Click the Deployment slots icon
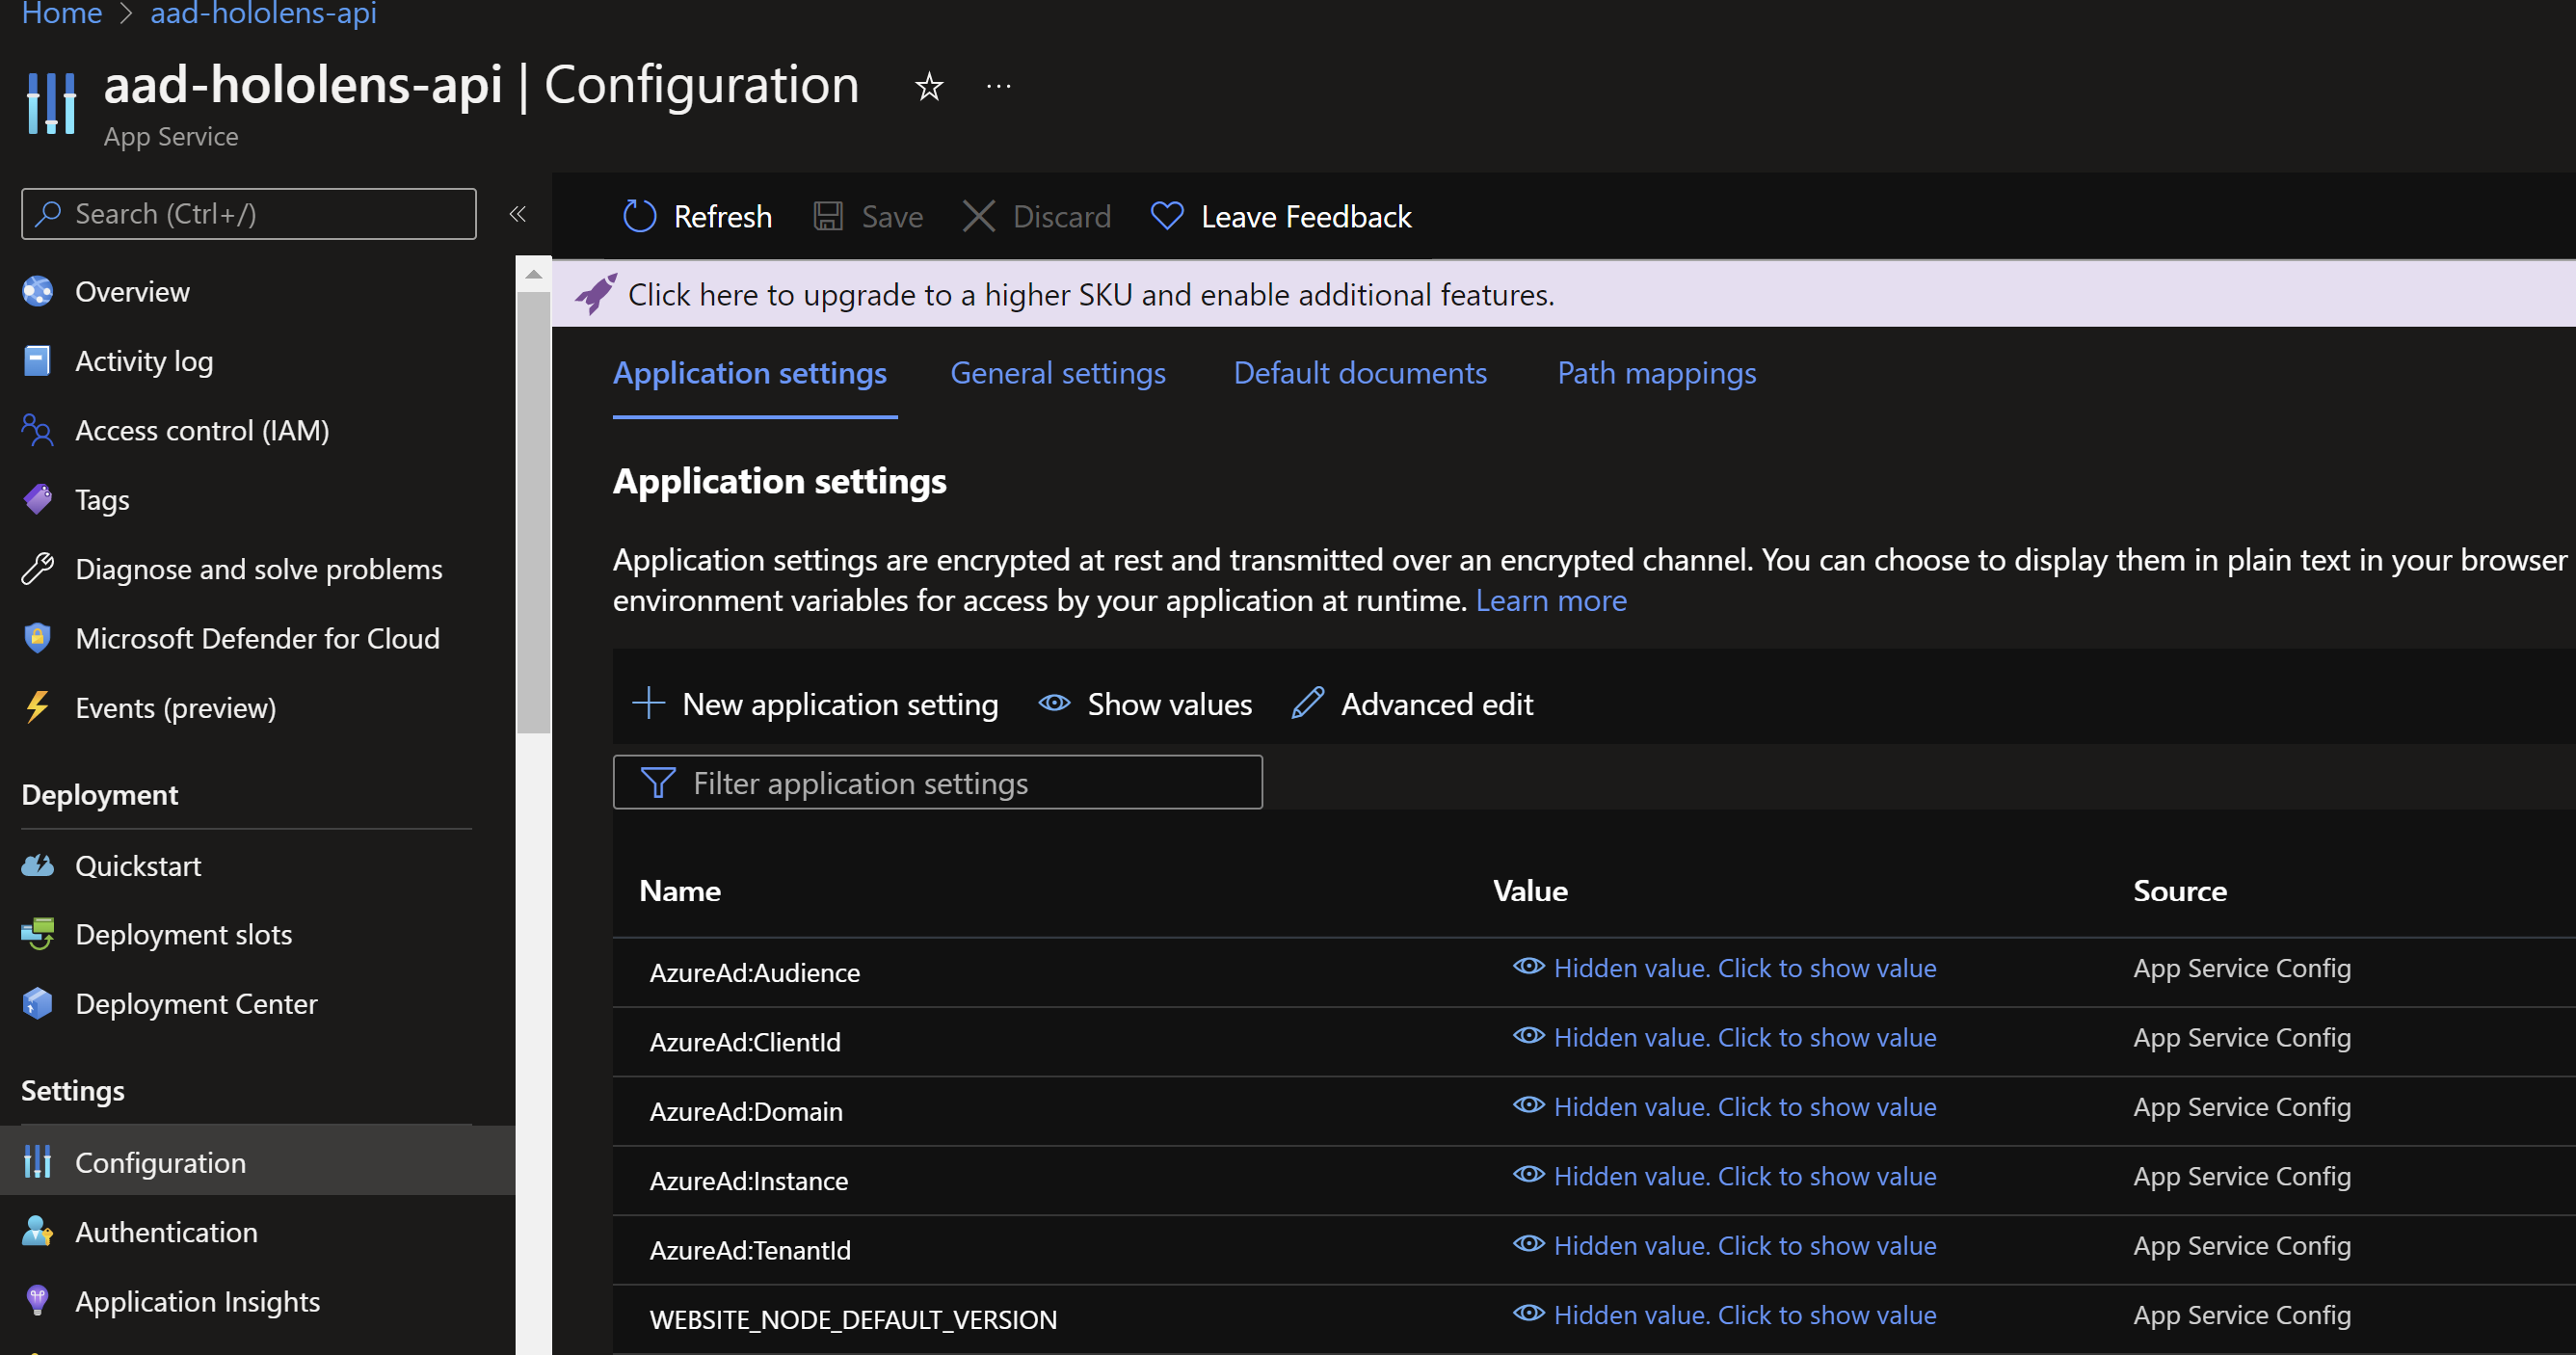Screen dimensions: 2576x1355 point(38,934)
